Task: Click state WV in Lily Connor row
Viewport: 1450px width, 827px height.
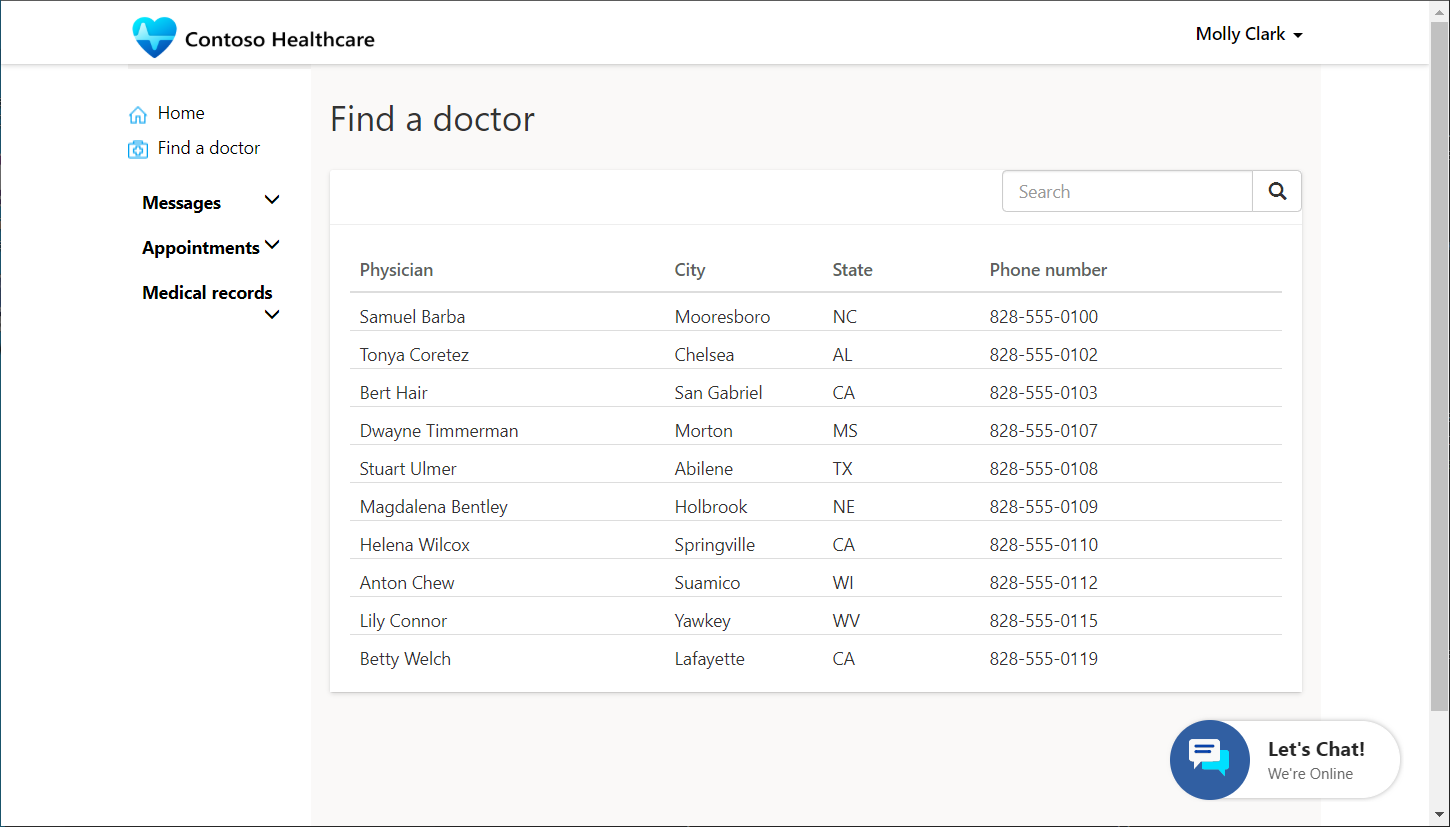Action: click(x=845, y=621)
